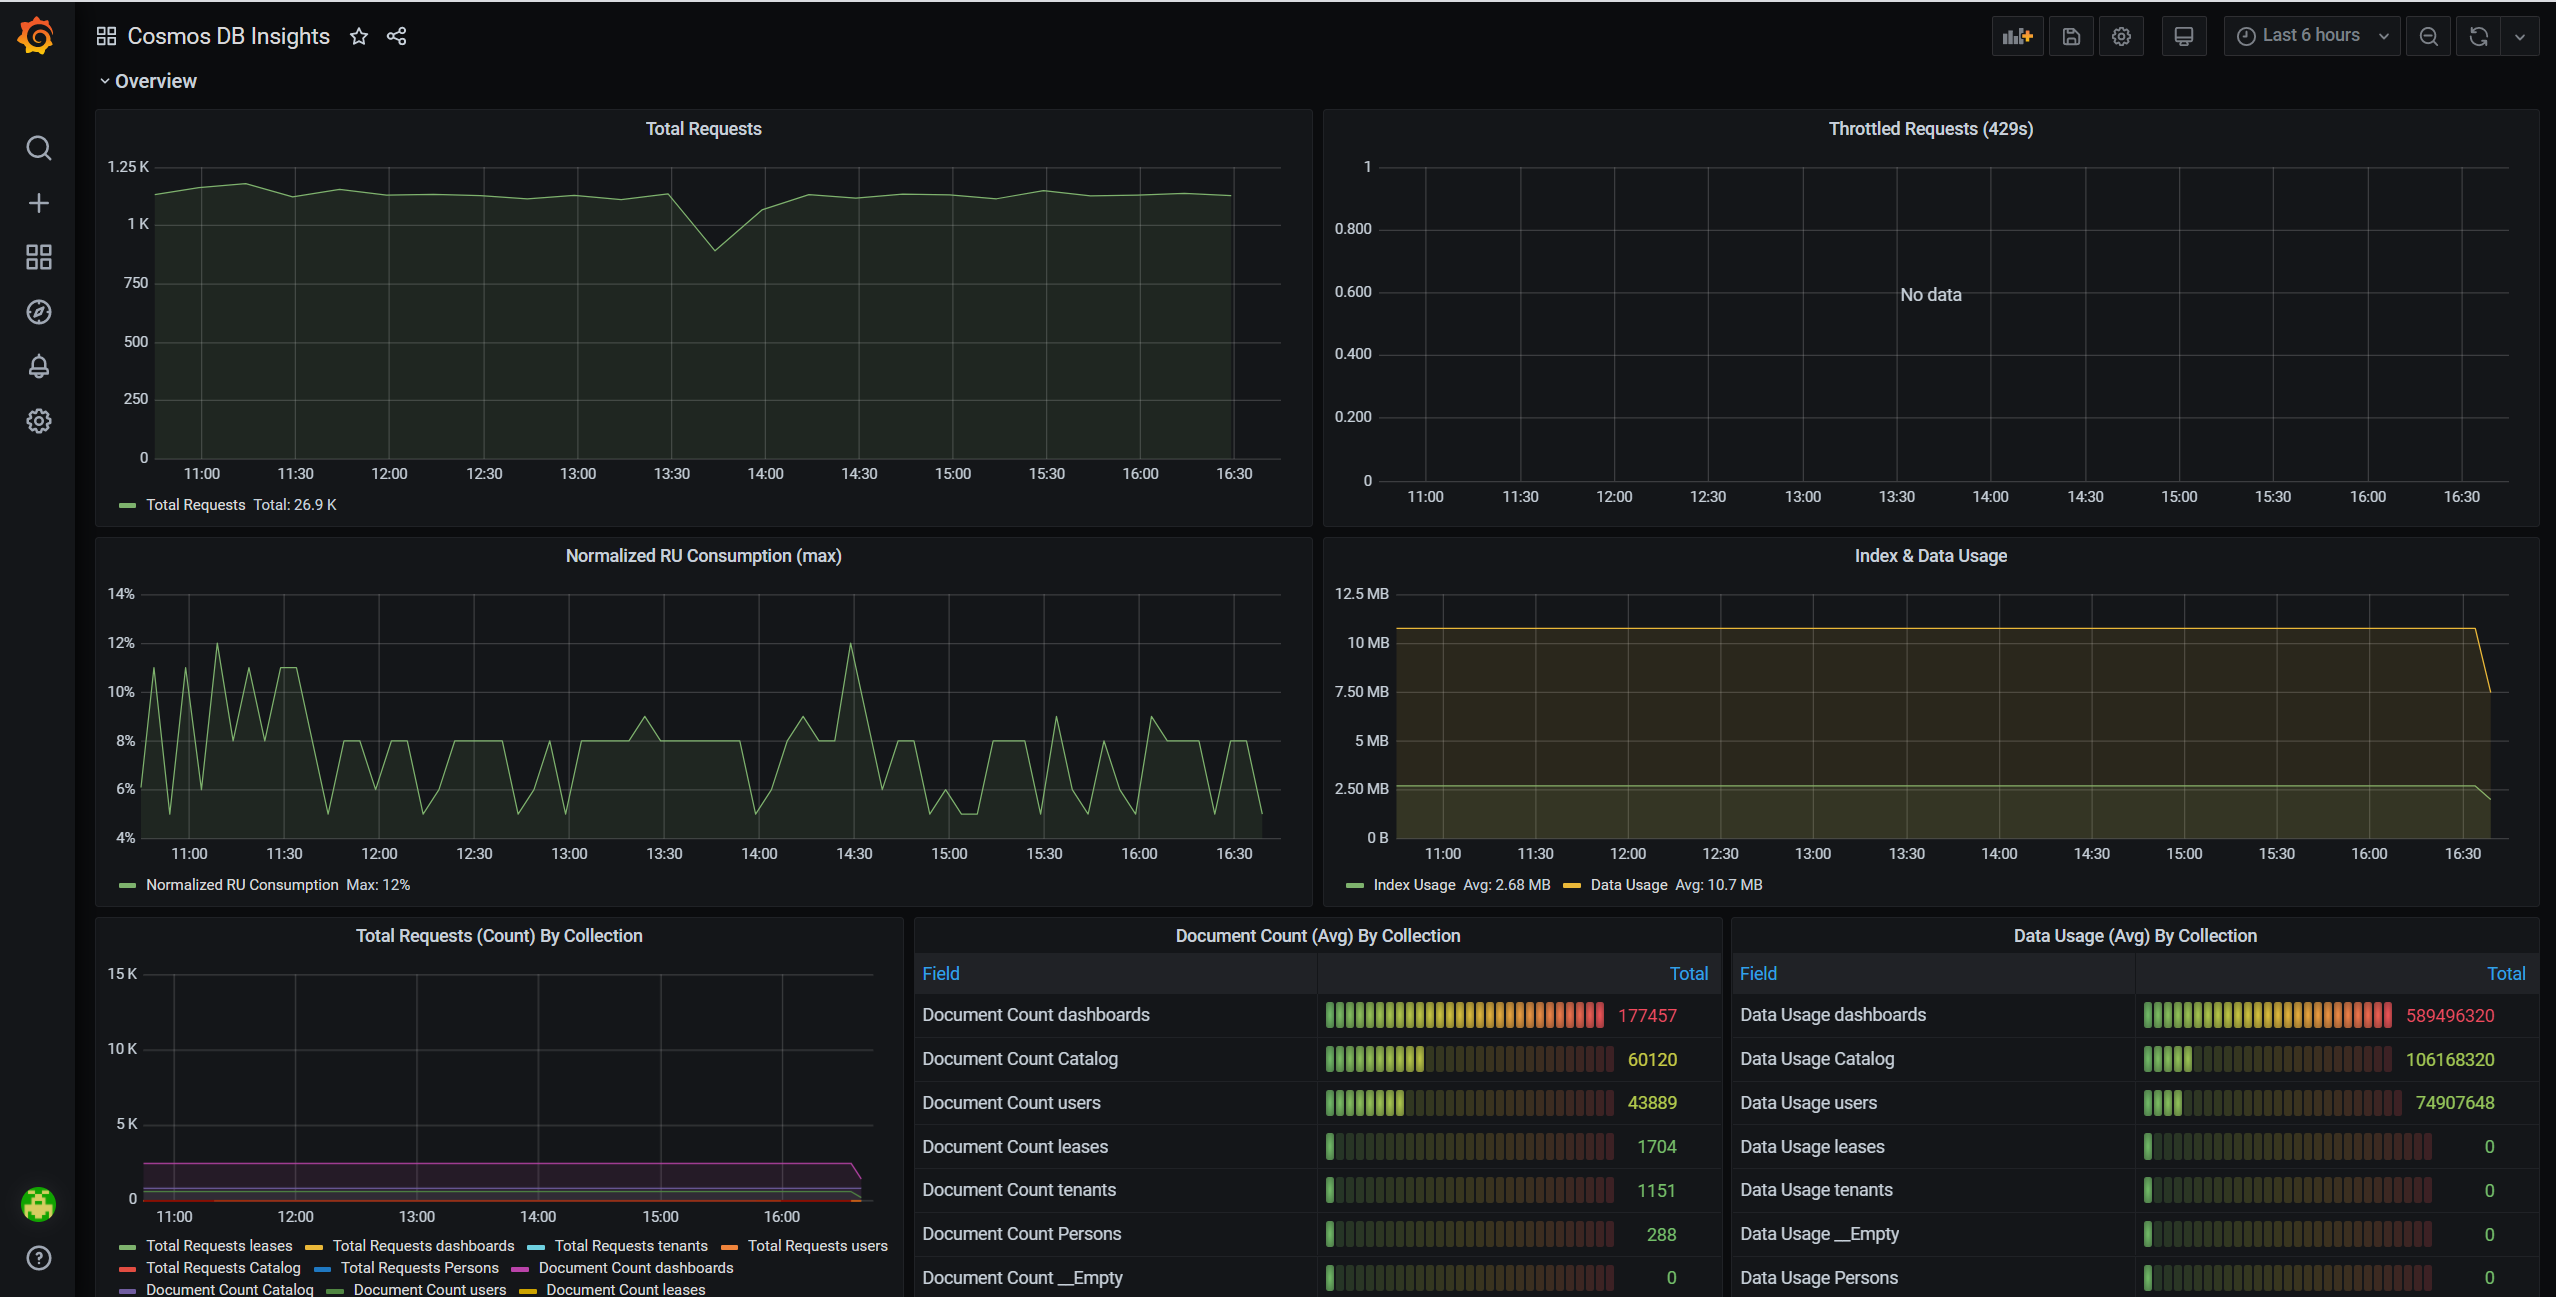The height and width of the screenshot is (1297, 2556).
Task: Open the Explore compass icon
Action: click(38, 312)
